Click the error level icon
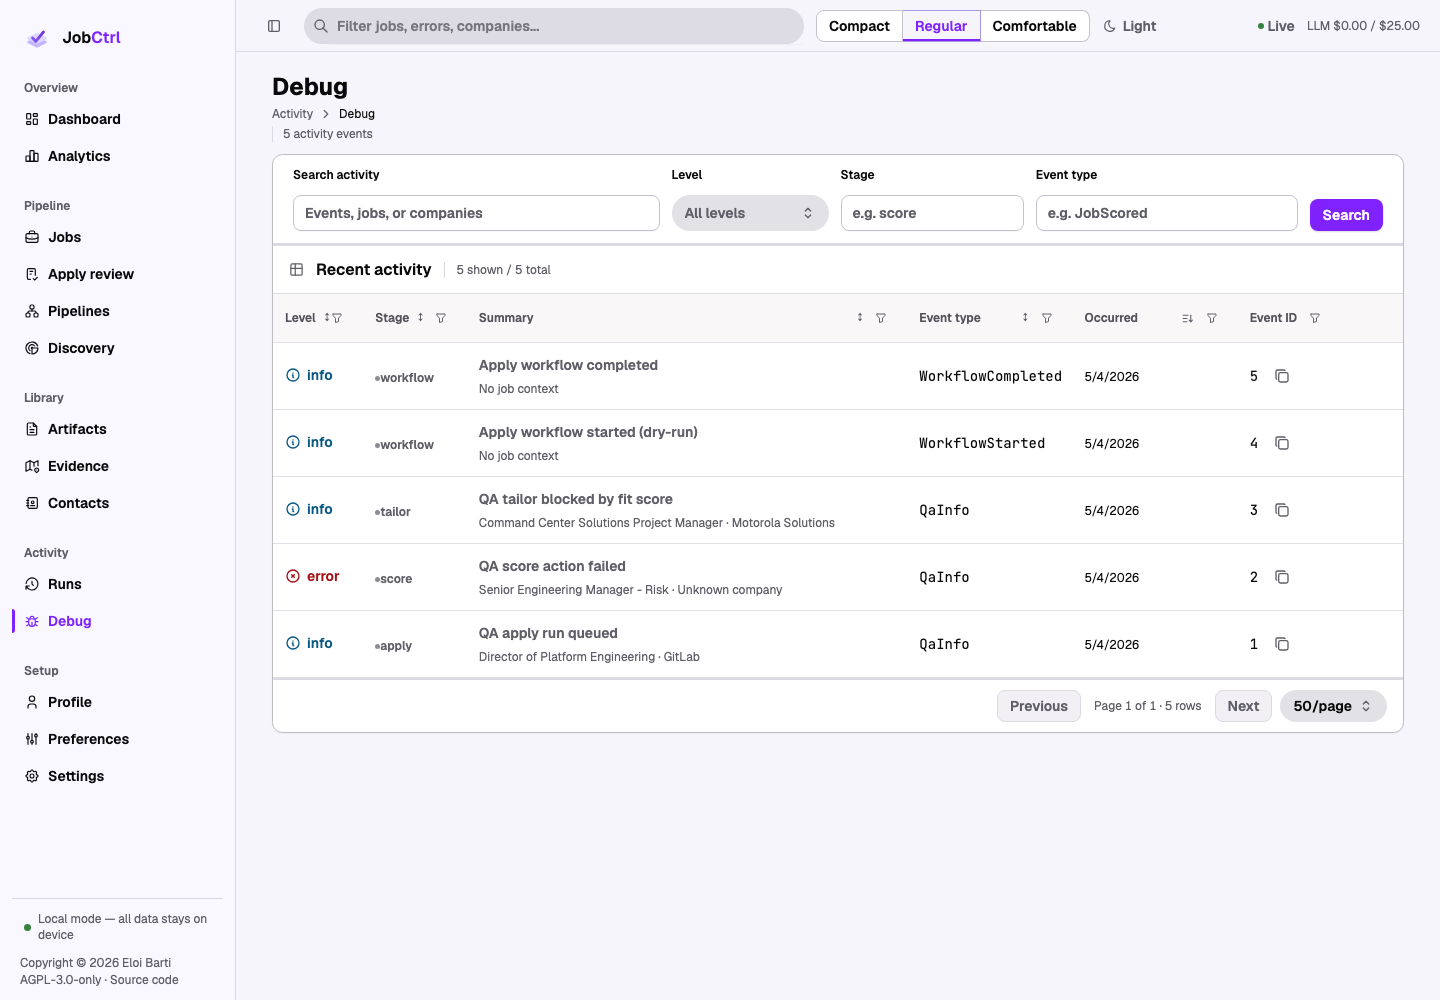The width and height of the screenshot is (1440, 1000). [x=293, y=576]
